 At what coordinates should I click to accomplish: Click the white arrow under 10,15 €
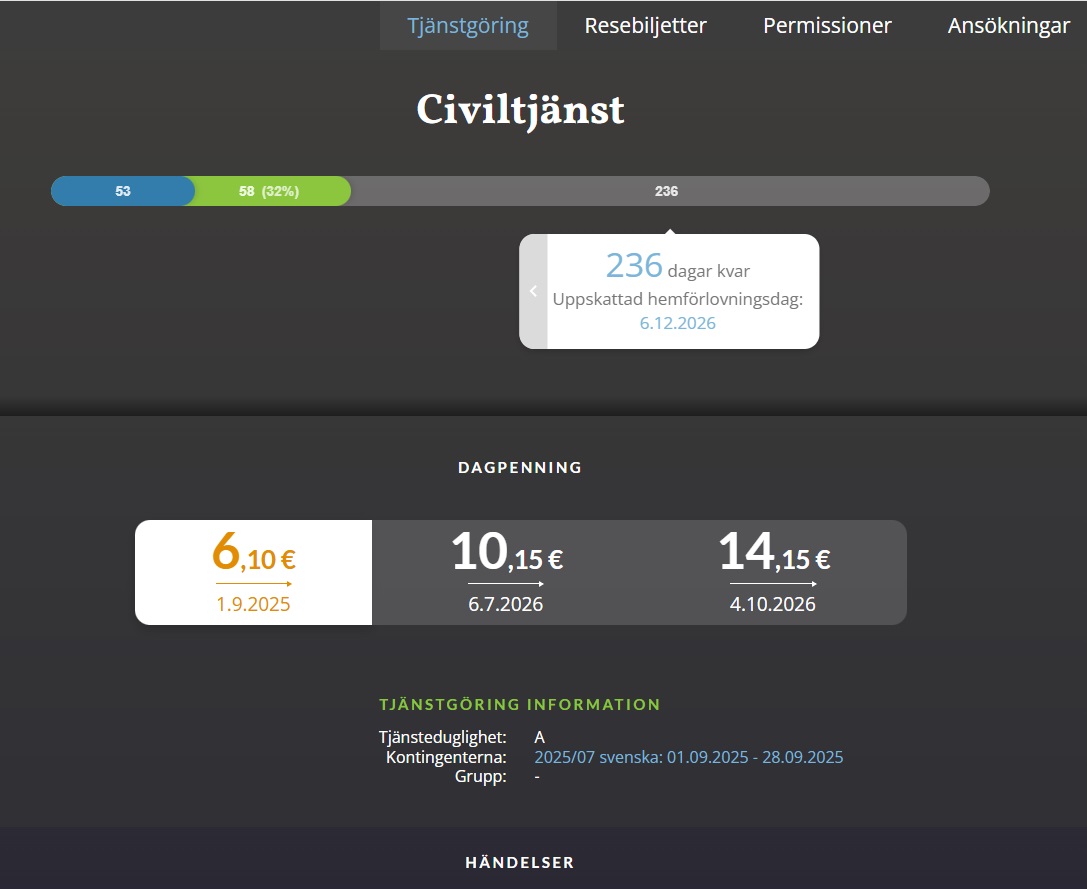click(506, 583)
